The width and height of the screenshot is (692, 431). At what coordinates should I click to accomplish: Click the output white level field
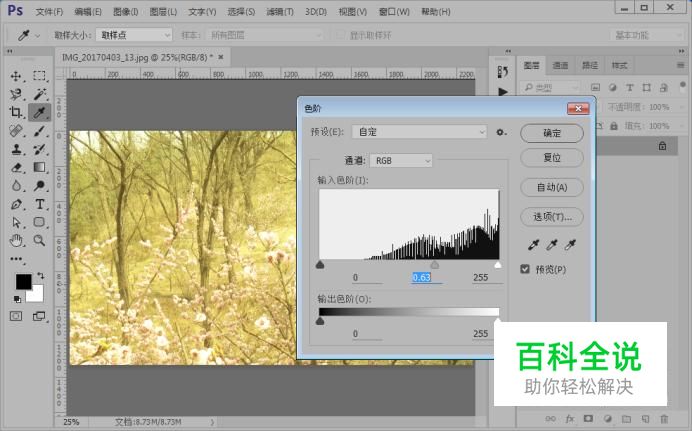[481, 334]
